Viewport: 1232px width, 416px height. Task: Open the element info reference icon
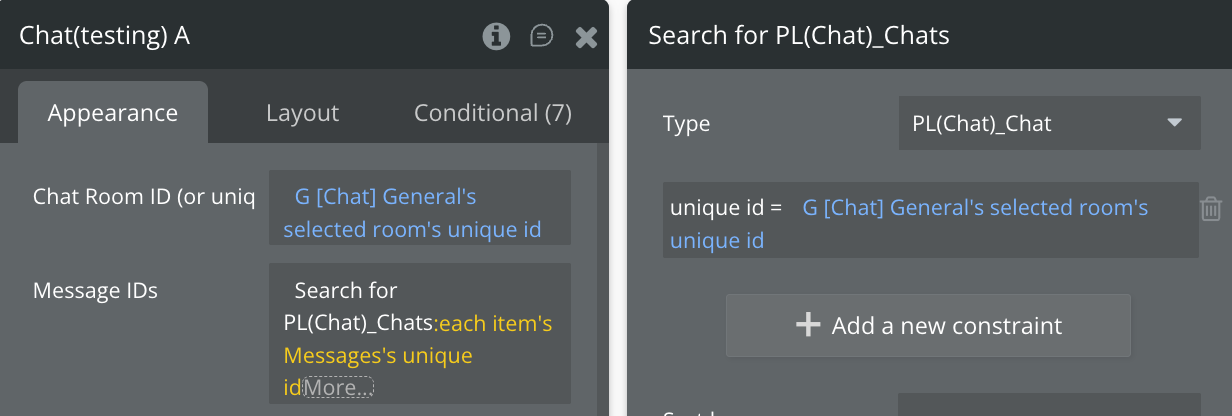click(495, 37)
